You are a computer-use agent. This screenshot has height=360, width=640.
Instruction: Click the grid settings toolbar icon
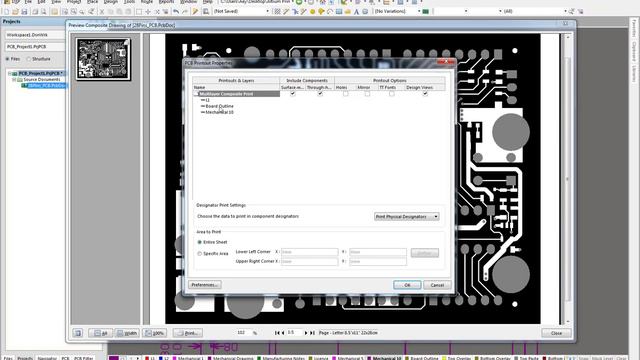pyautogui.click(x=277, y=12)
